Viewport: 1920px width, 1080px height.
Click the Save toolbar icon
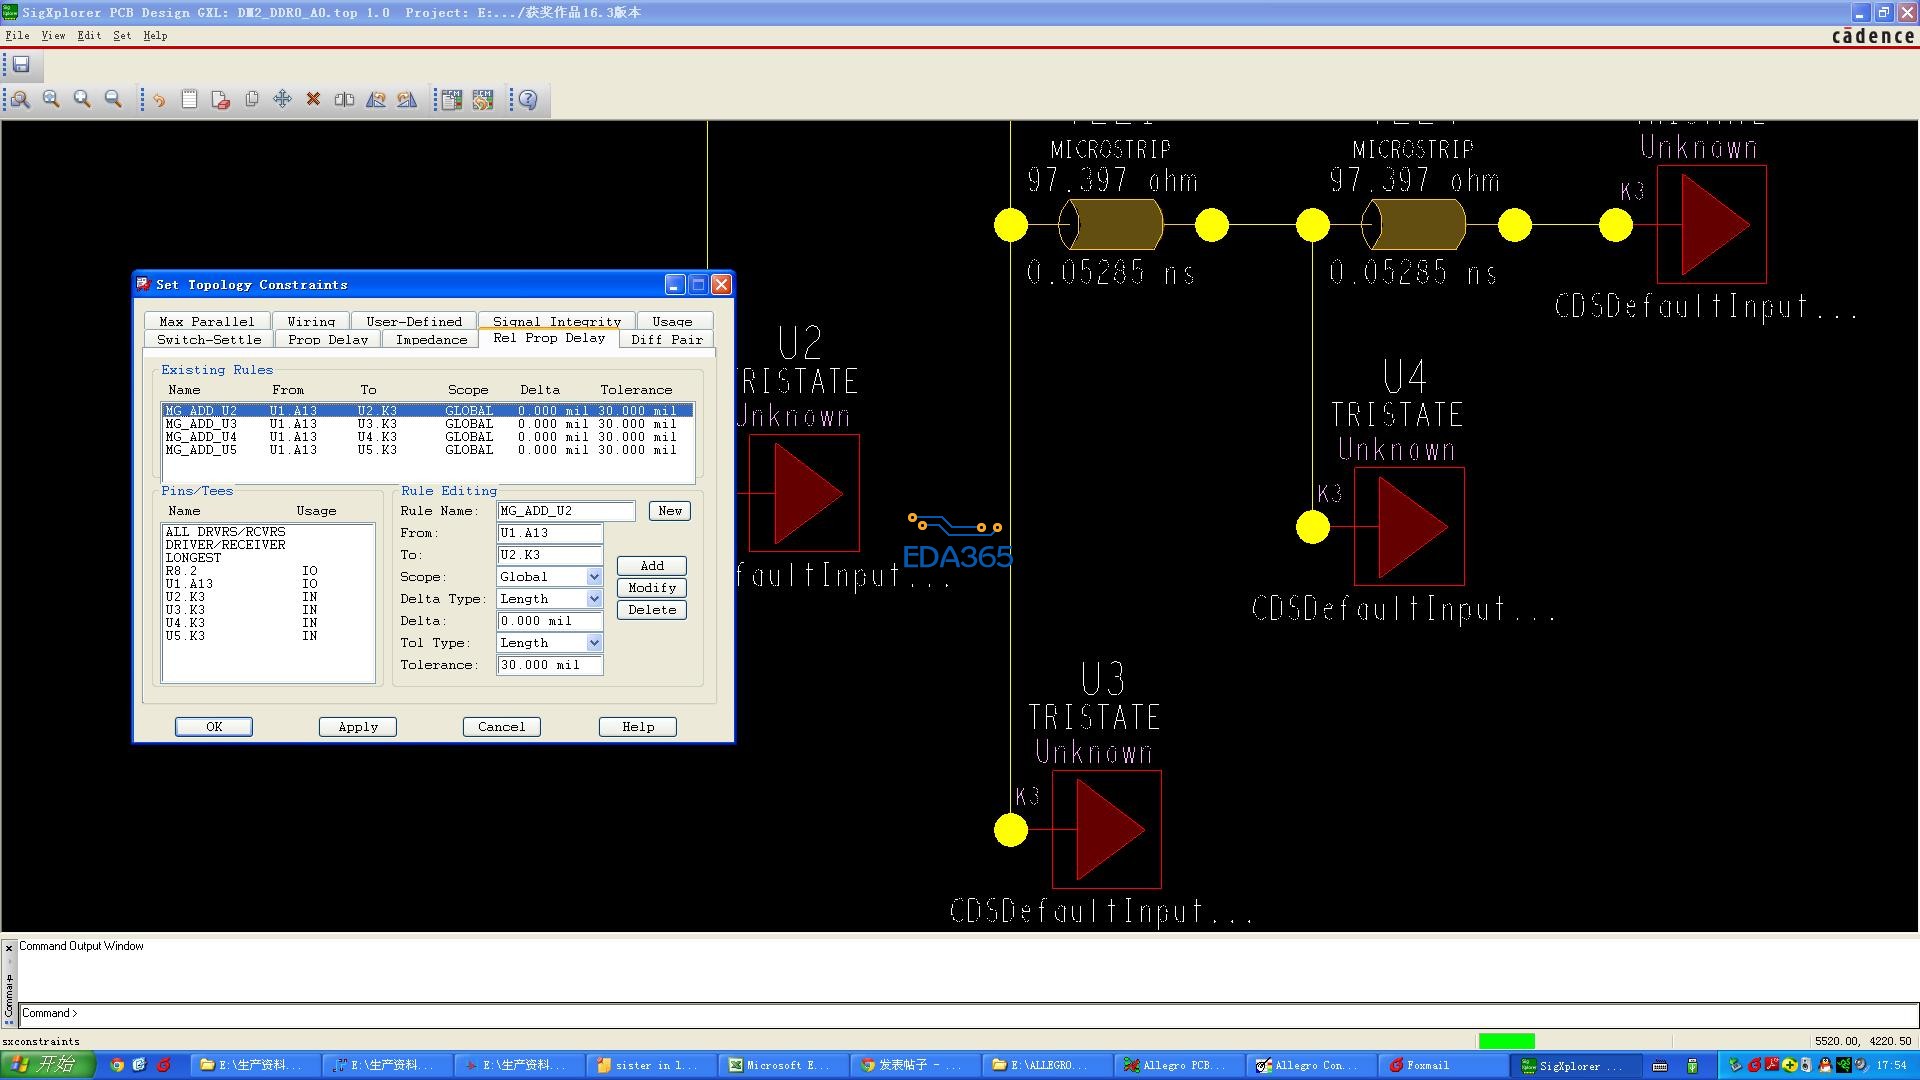click(x=21, y=65)
